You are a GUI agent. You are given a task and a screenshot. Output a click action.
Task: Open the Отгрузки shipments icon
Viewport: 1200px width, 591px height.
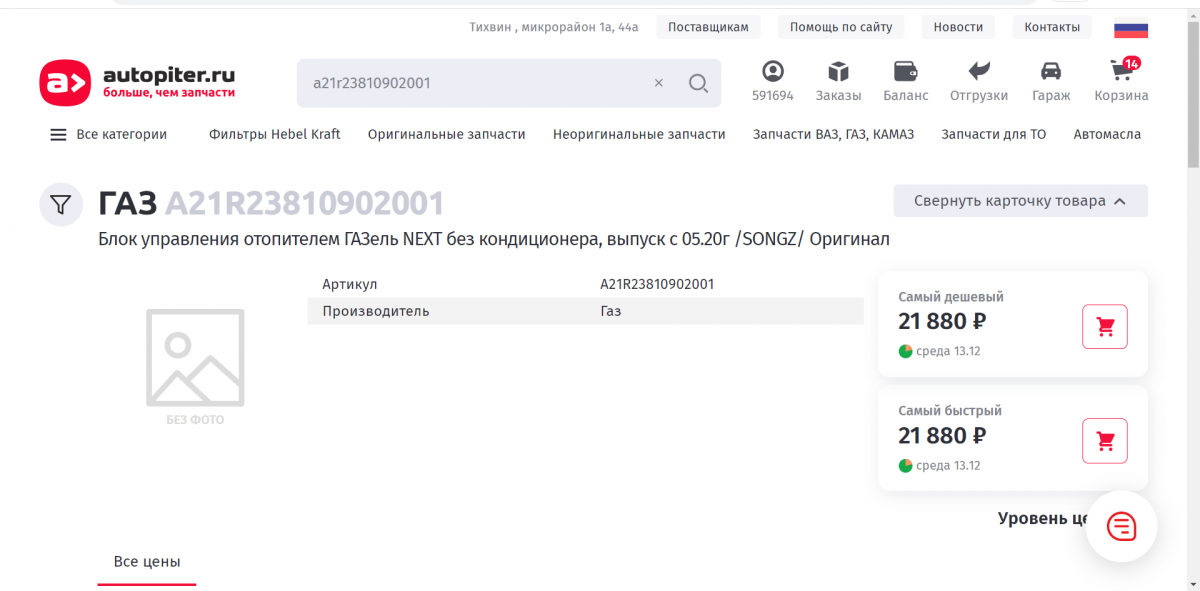(978, 72)
